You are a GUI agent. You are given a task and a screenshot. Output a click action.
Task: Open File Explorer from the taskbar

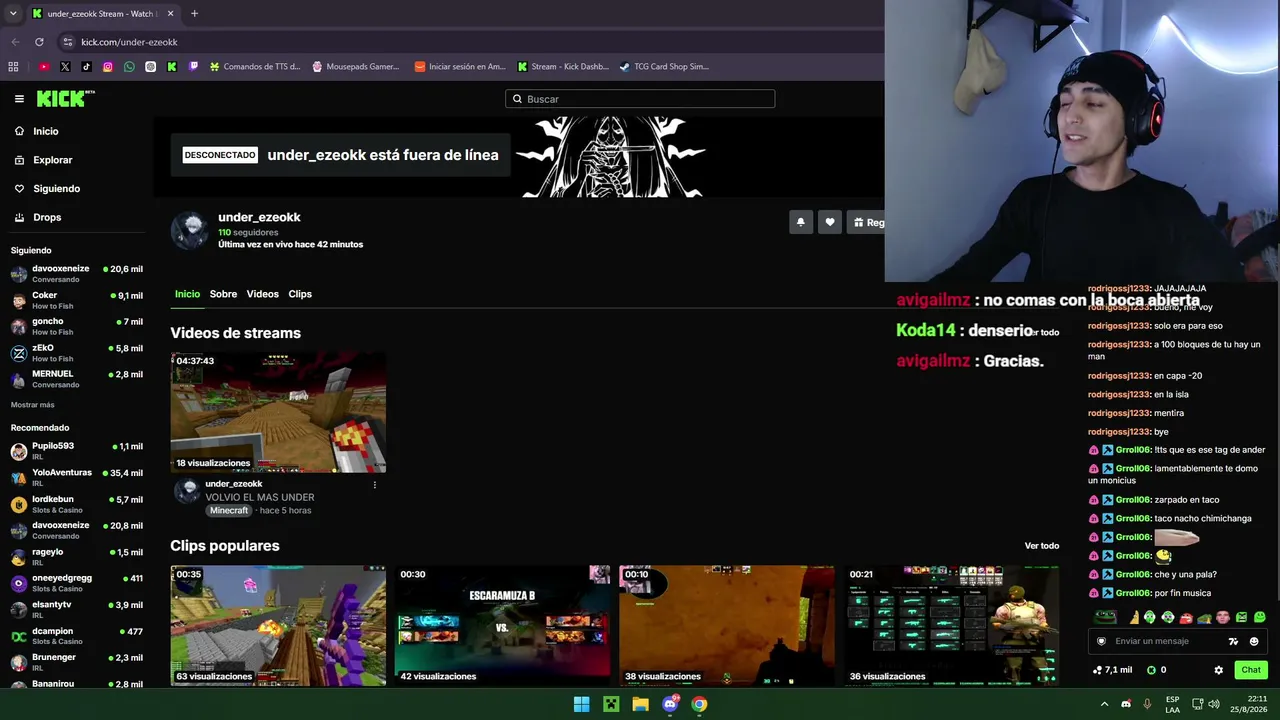coord(640,704)
